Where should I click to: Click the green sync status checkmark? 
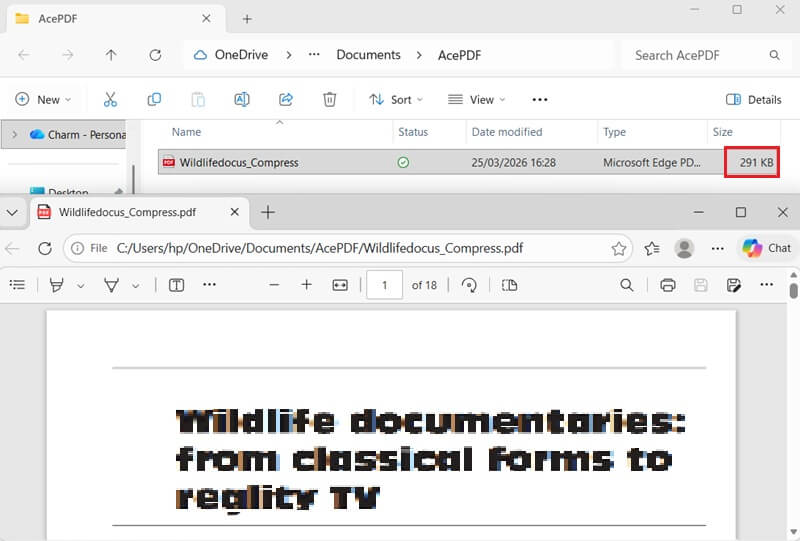pyautogui.click(x=403, y=162)
